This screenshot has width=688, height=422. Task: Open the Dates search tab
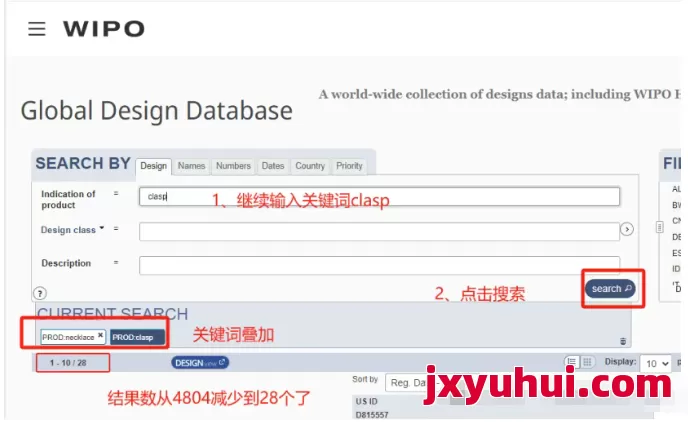273,166
